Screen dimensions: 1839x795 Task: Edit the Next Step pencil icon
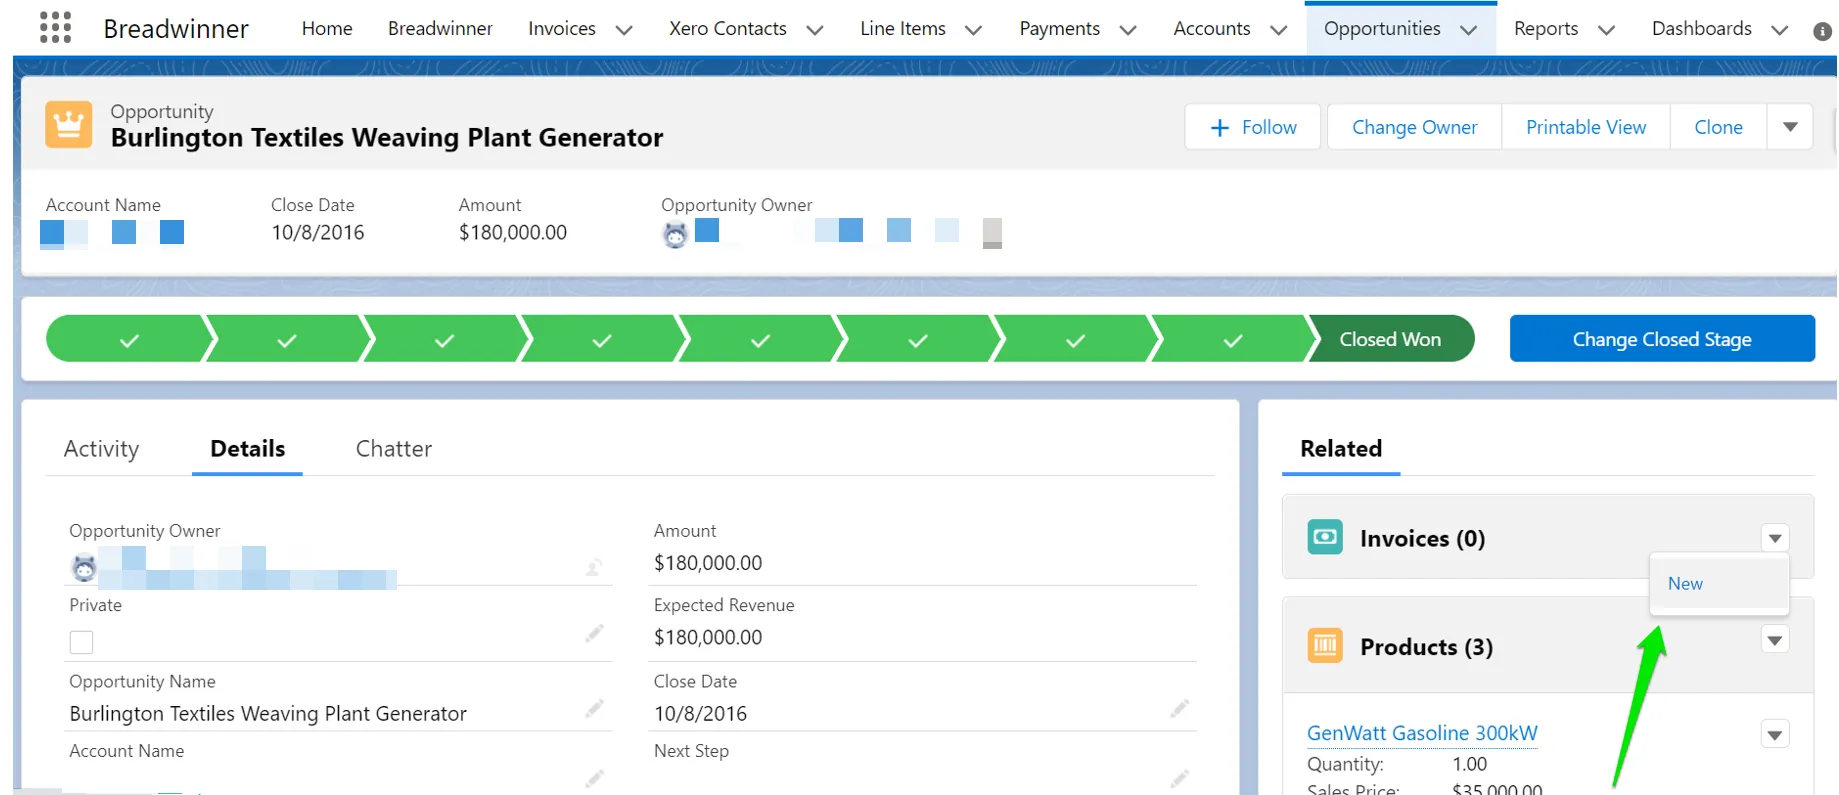[x=1180, y=778]
